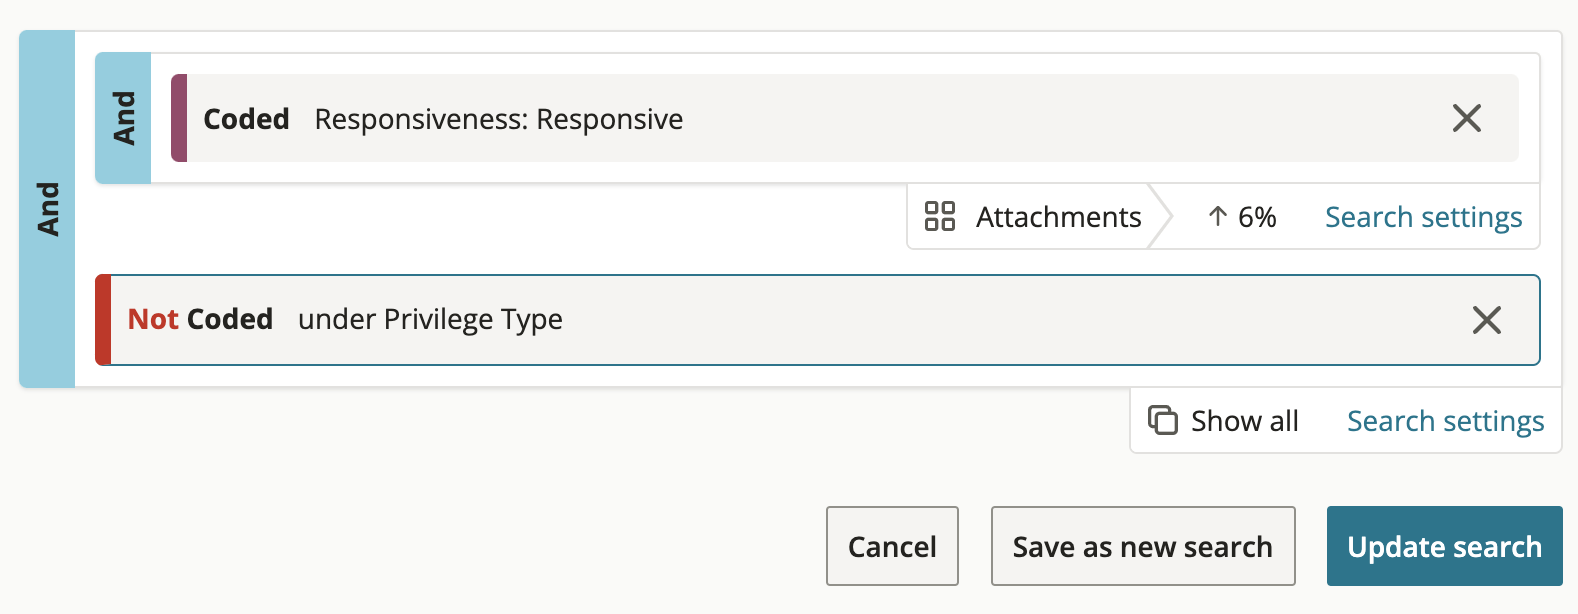The image size is (1578, 614).
Task: Select the Not Coded under Privilege Type row
Action: click(818, 320)
